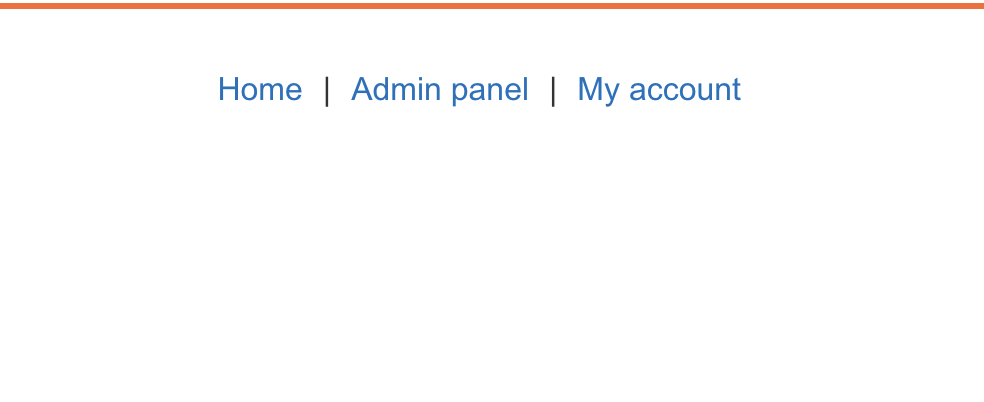Follow the Home hyperlink
This screenshot has width=984, height=402.
click(x=259, y=90)
